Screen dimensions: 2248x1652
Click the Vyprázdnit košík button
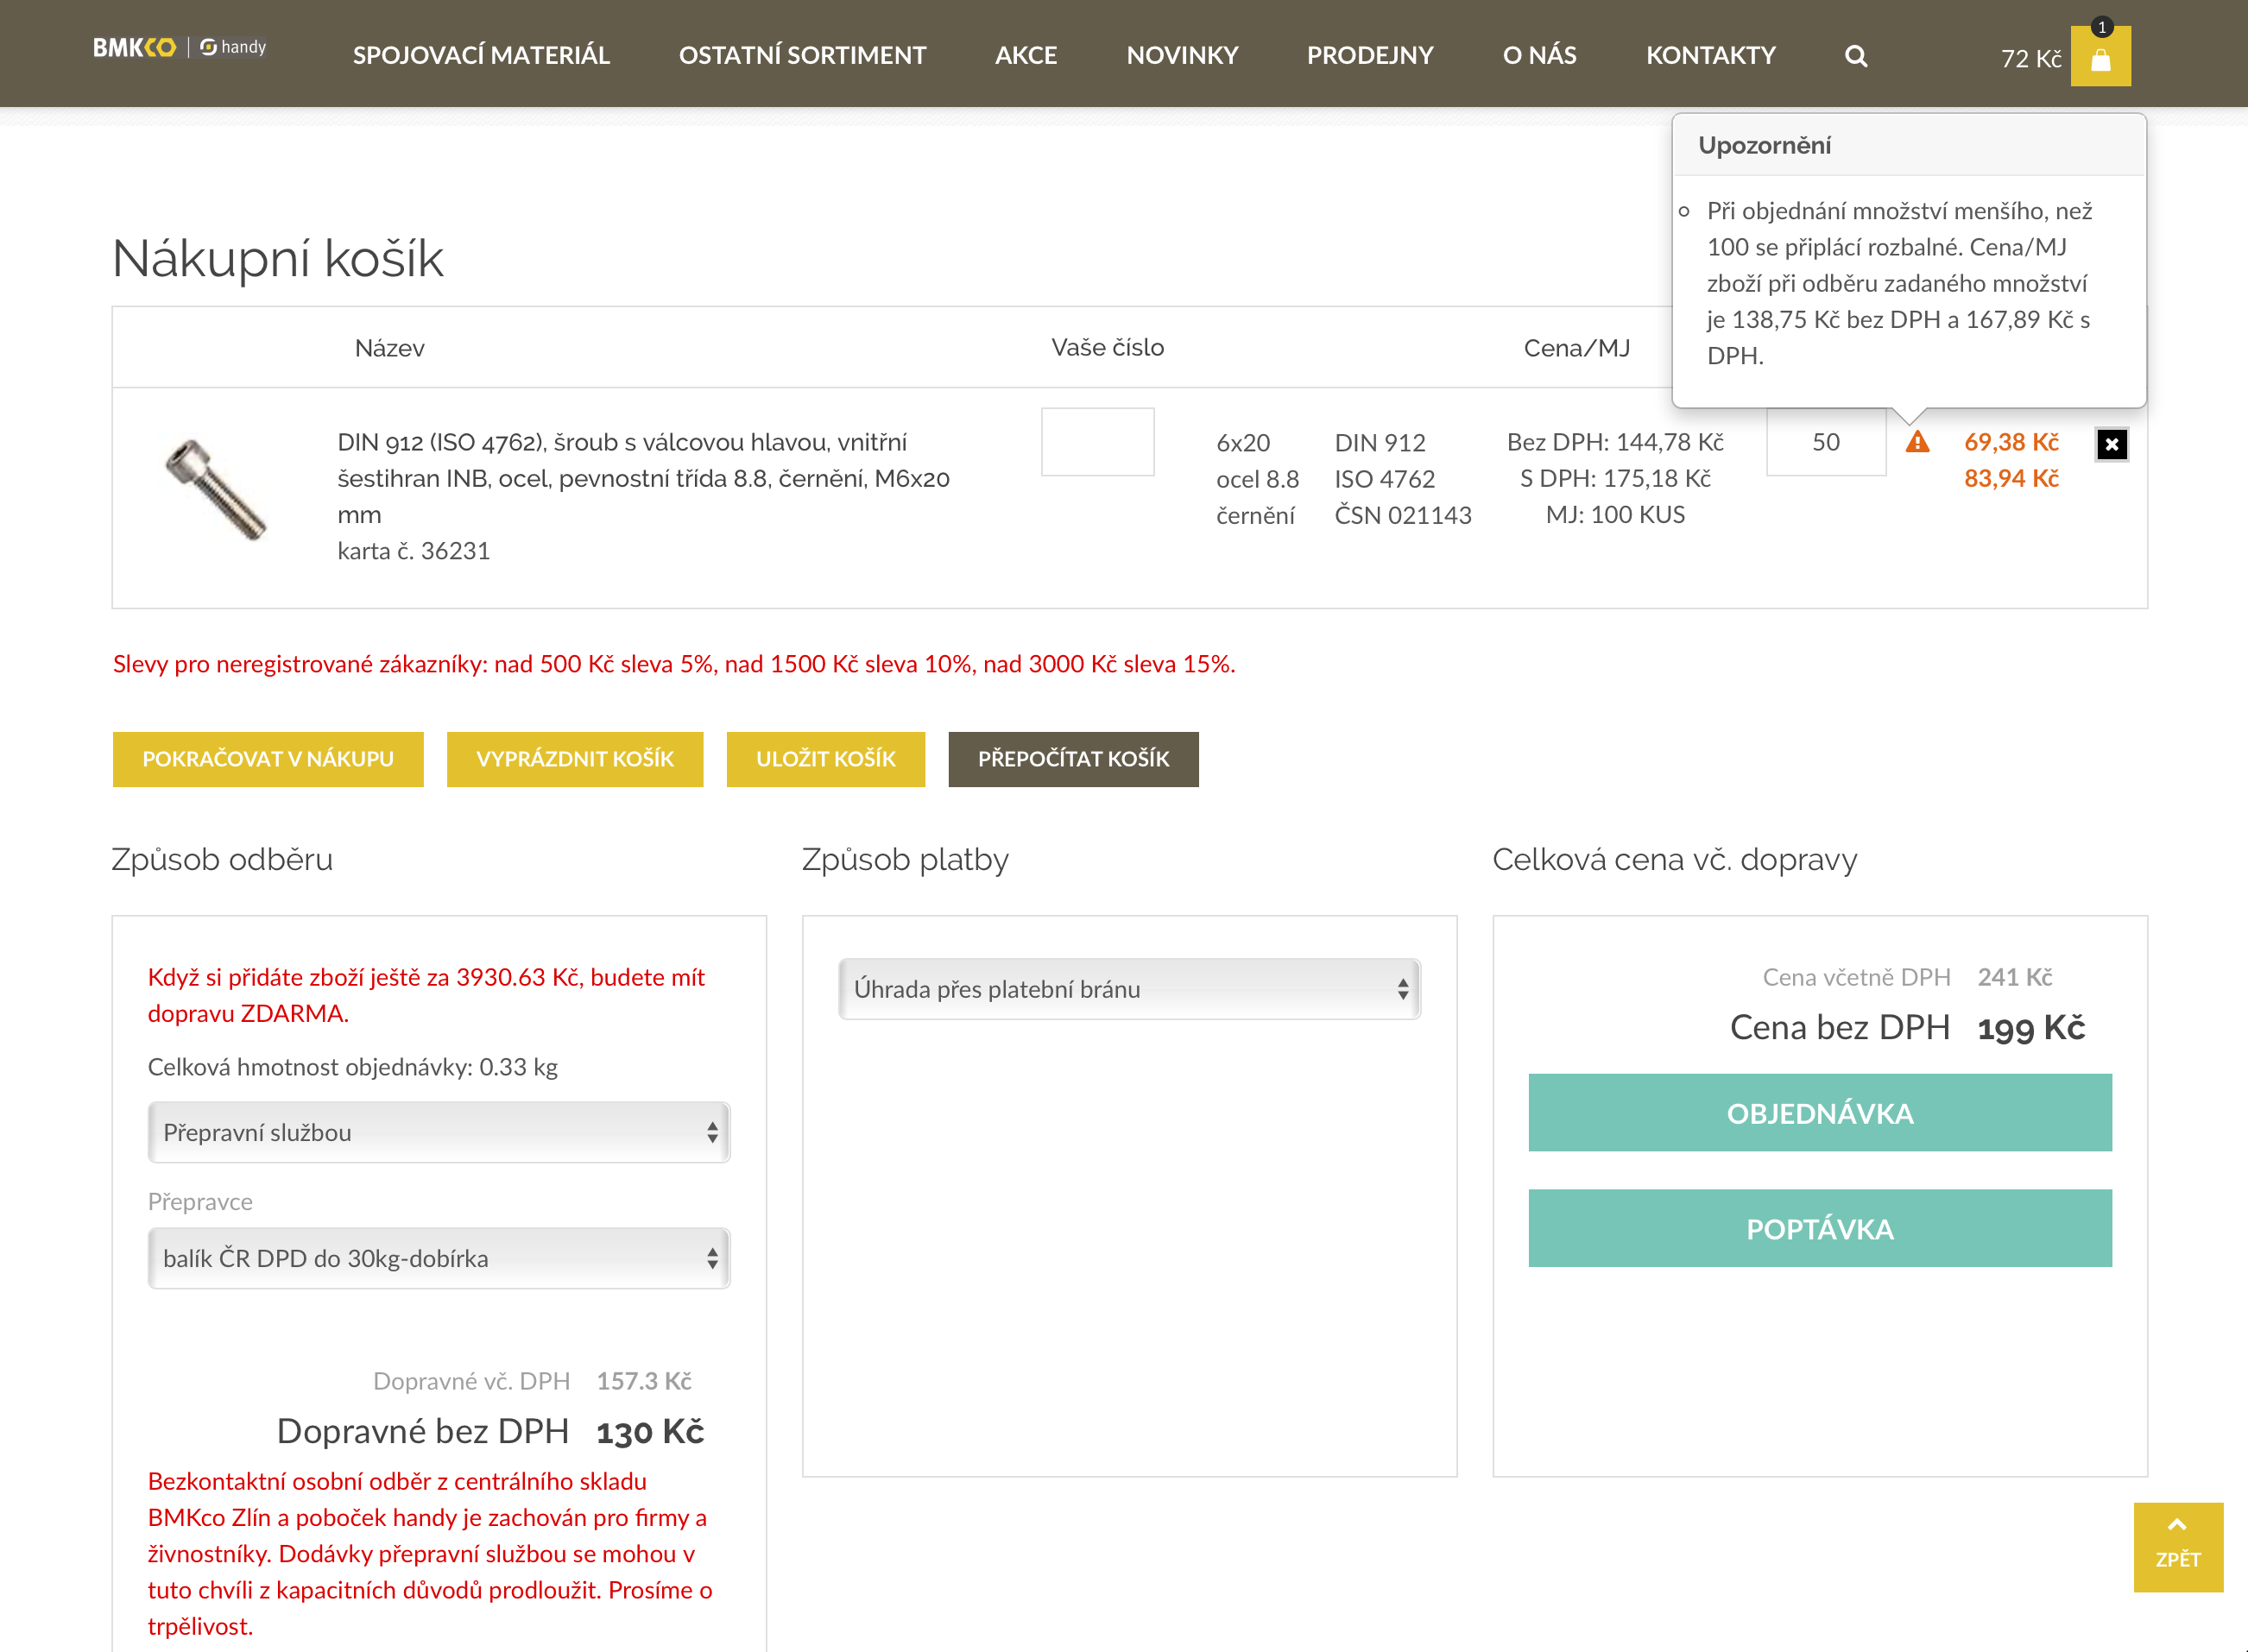[574, 759]
